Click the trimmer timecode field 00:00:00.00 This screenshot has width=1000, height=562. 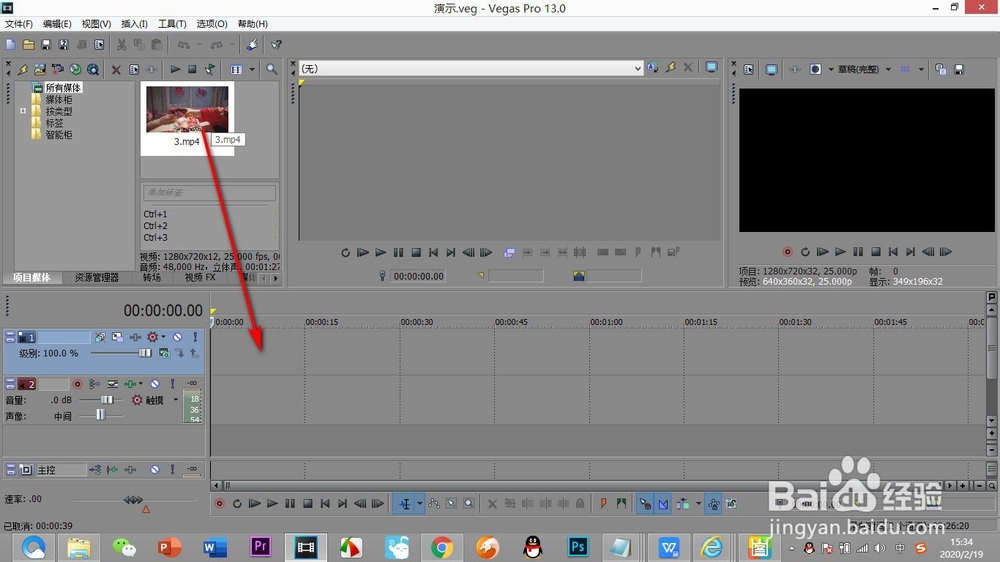(418, 276)
